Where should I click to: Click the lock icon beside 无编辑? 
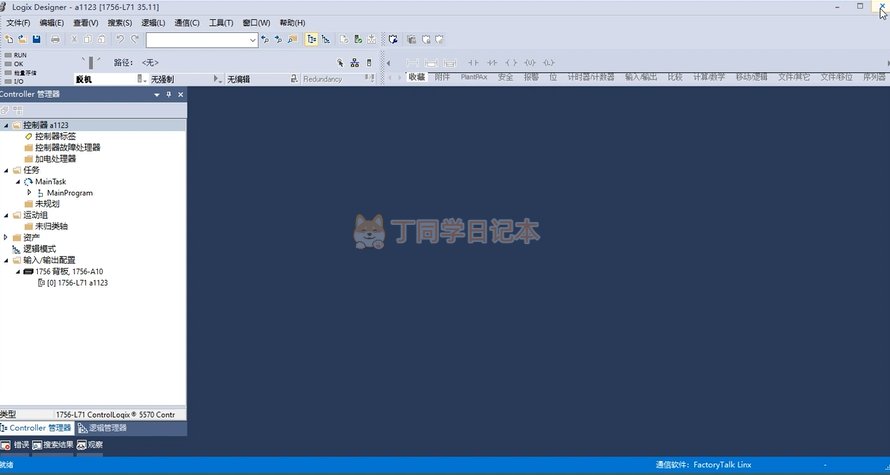pyautogui.click(x=294, y=79)
